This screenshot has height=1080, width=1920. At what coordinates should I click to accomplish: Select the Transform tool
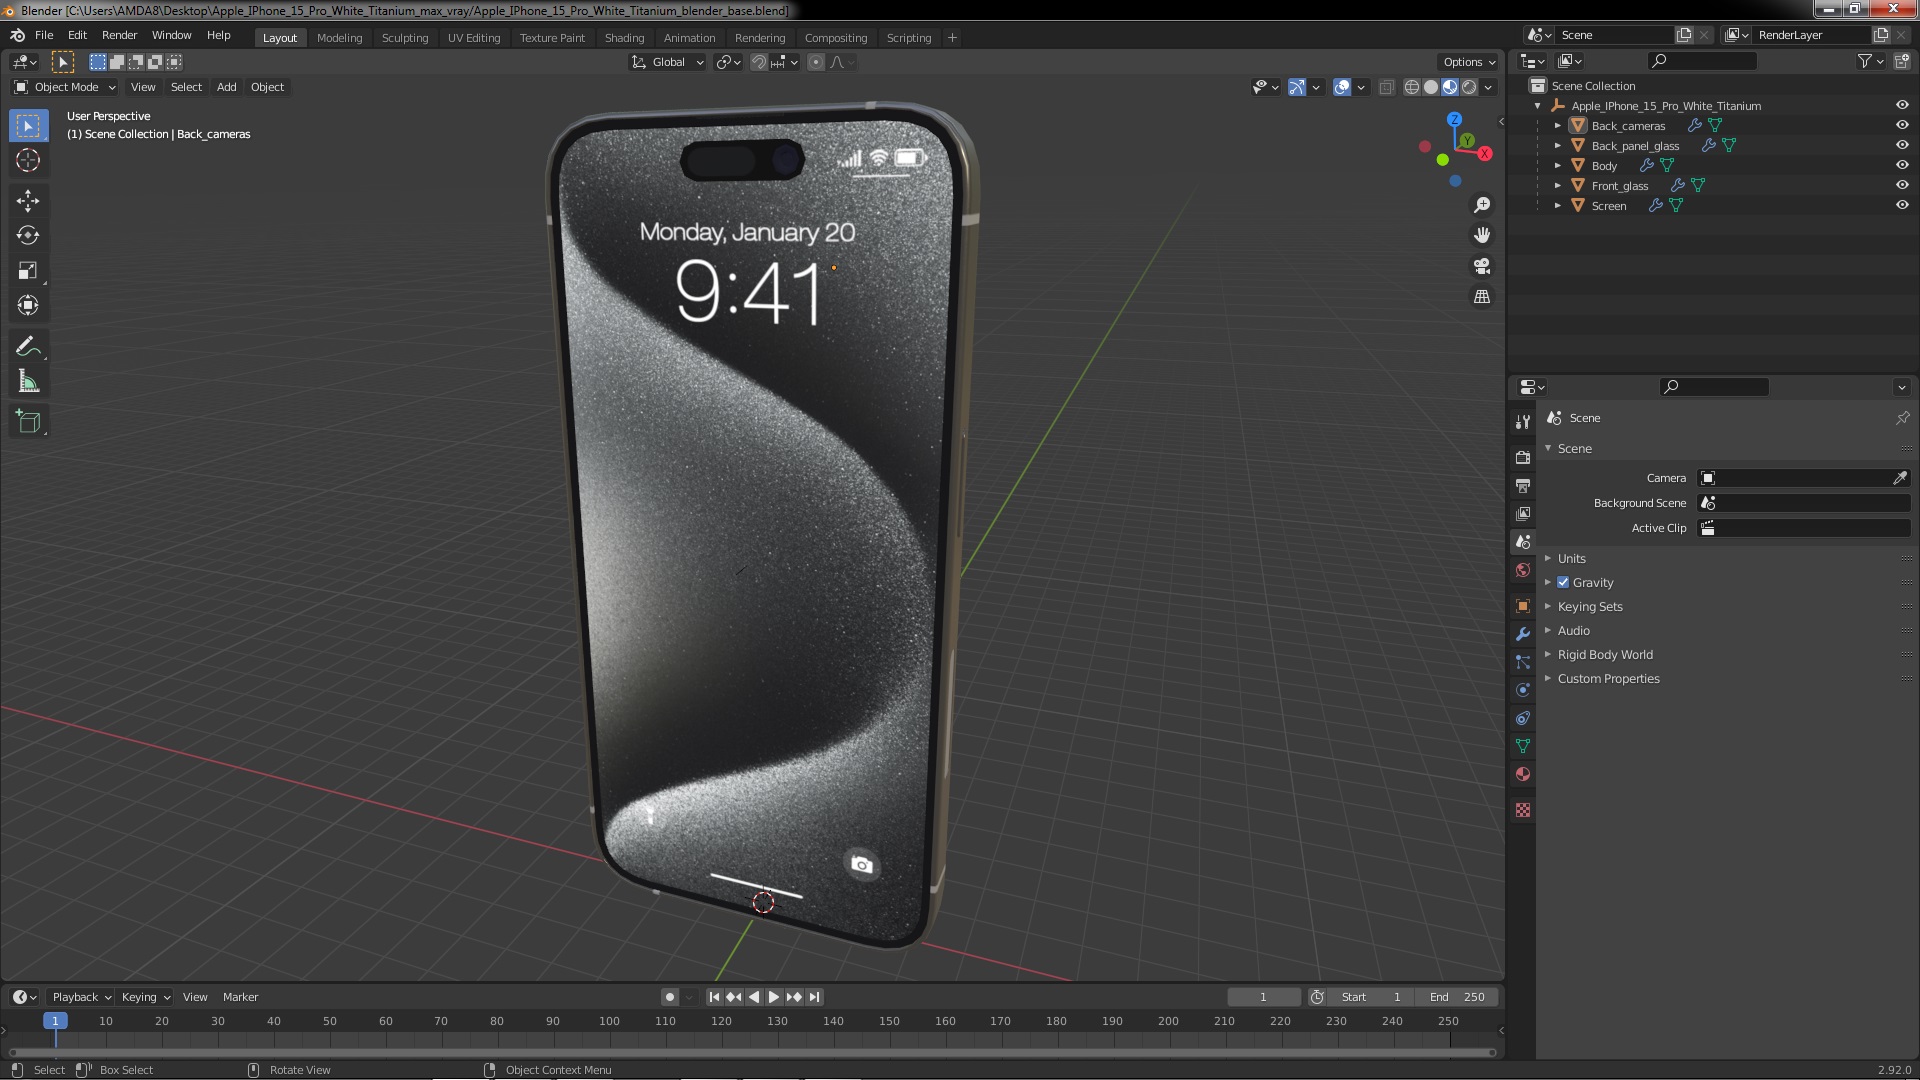(x=28, y=306)
